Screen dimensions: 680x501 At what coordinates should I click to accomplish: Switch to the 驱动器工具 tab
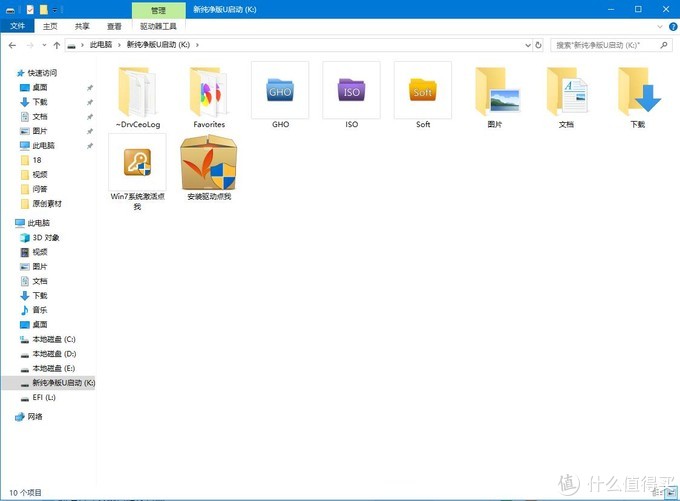(158, 26)
